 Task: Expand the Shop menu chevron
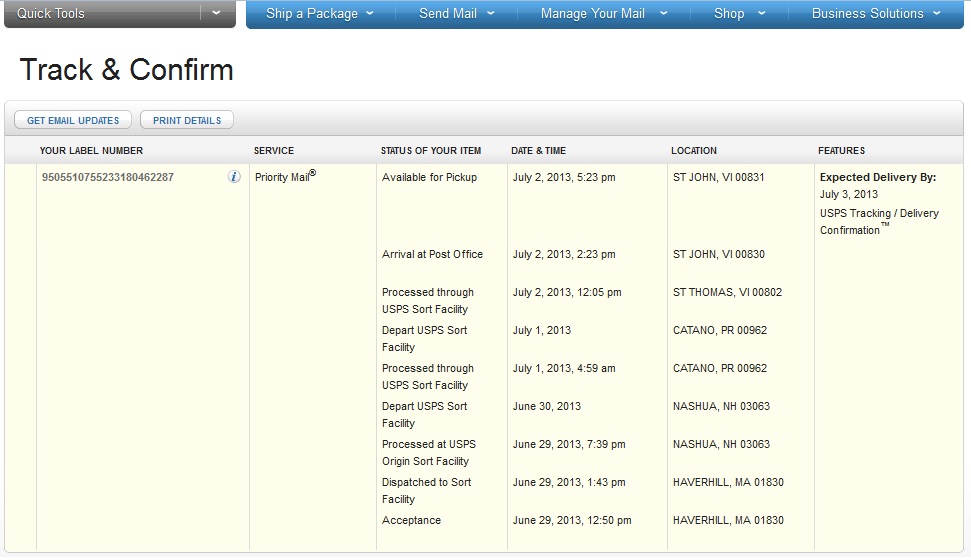point(762,14)
